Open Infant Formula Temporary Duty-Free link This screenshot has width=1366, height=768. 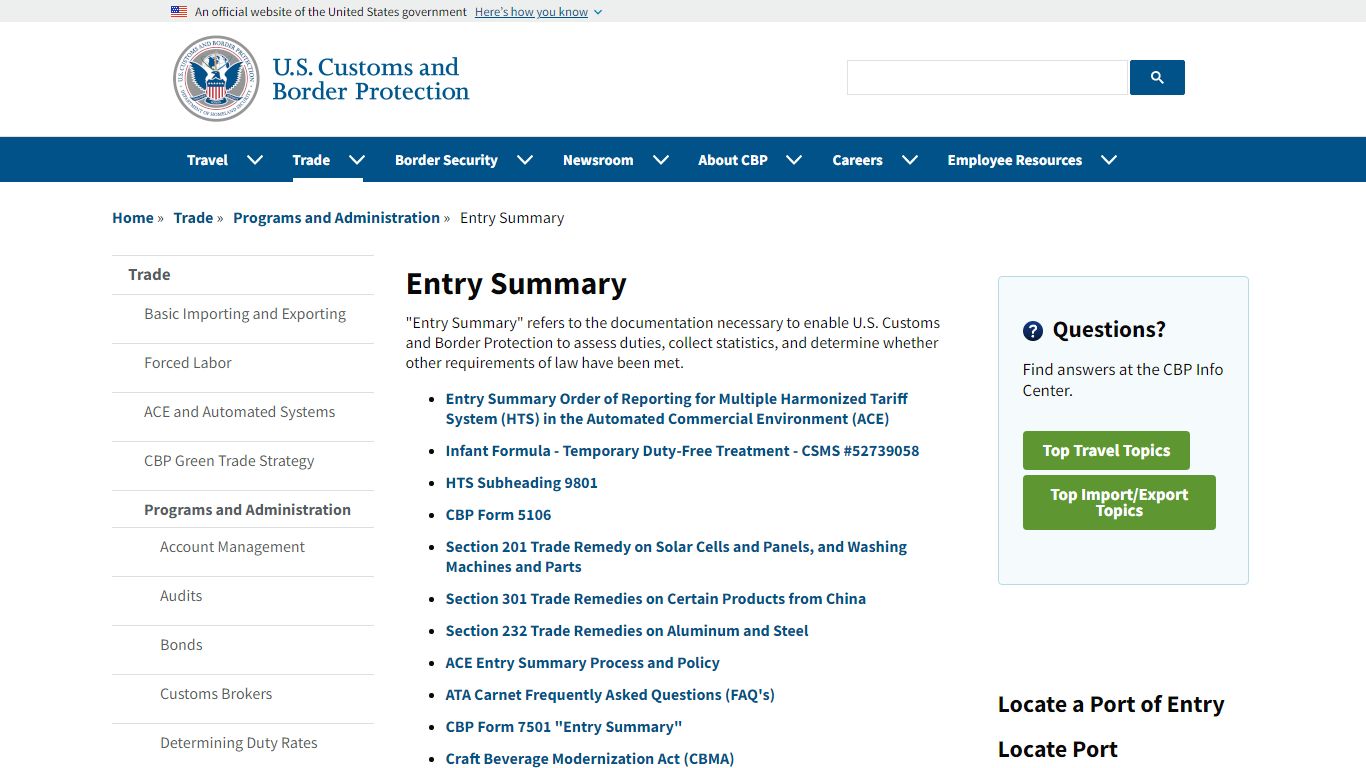682,451
